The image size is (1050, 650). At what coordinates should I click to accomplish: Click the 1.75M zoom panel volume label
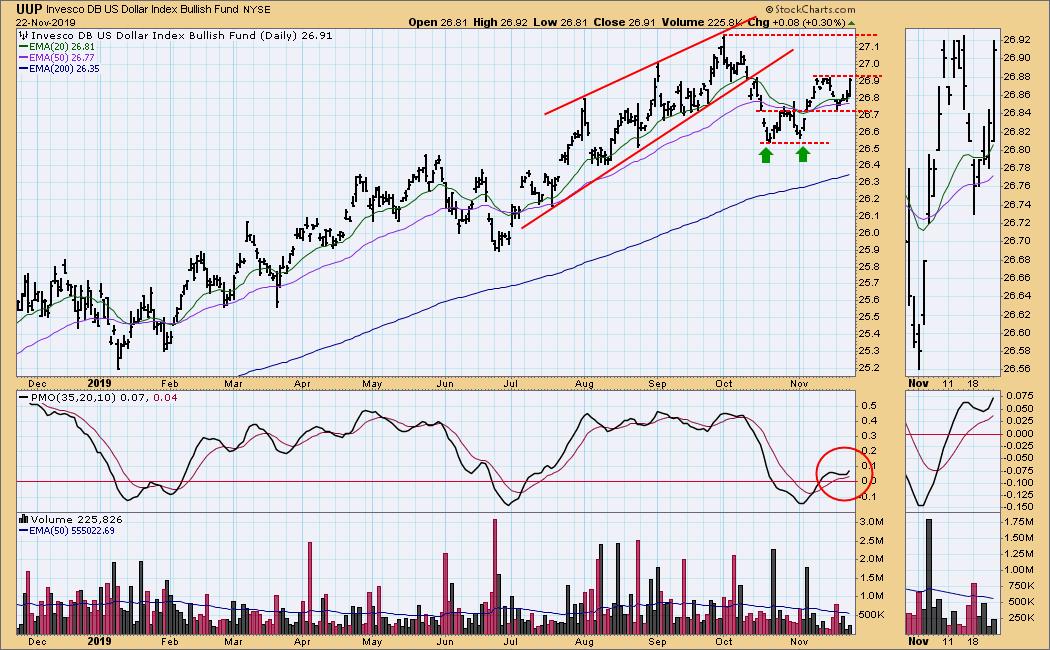coord(1020,521)
